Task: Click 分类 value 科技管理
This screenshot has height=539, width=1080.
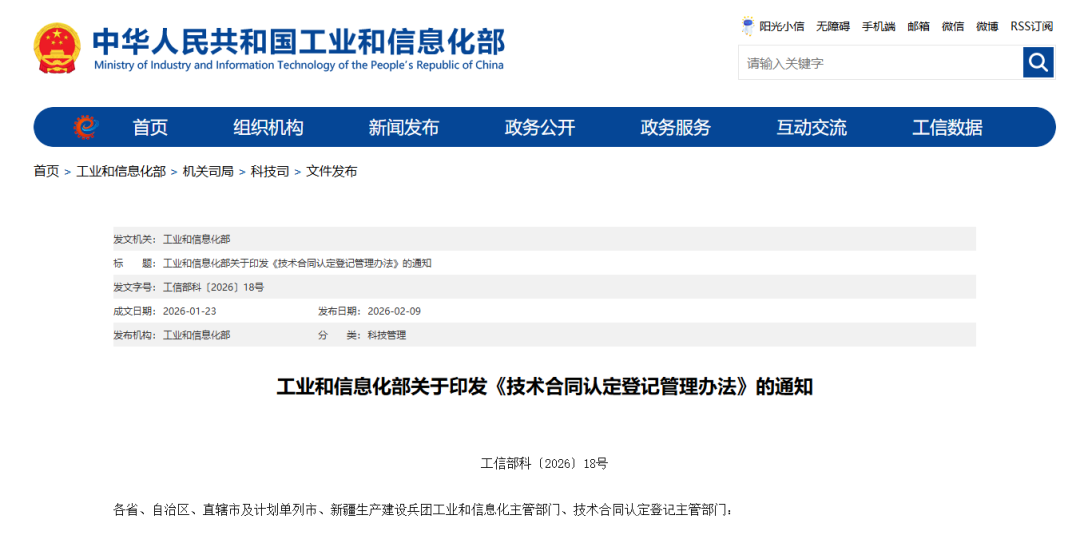Action: coord(386,335)
